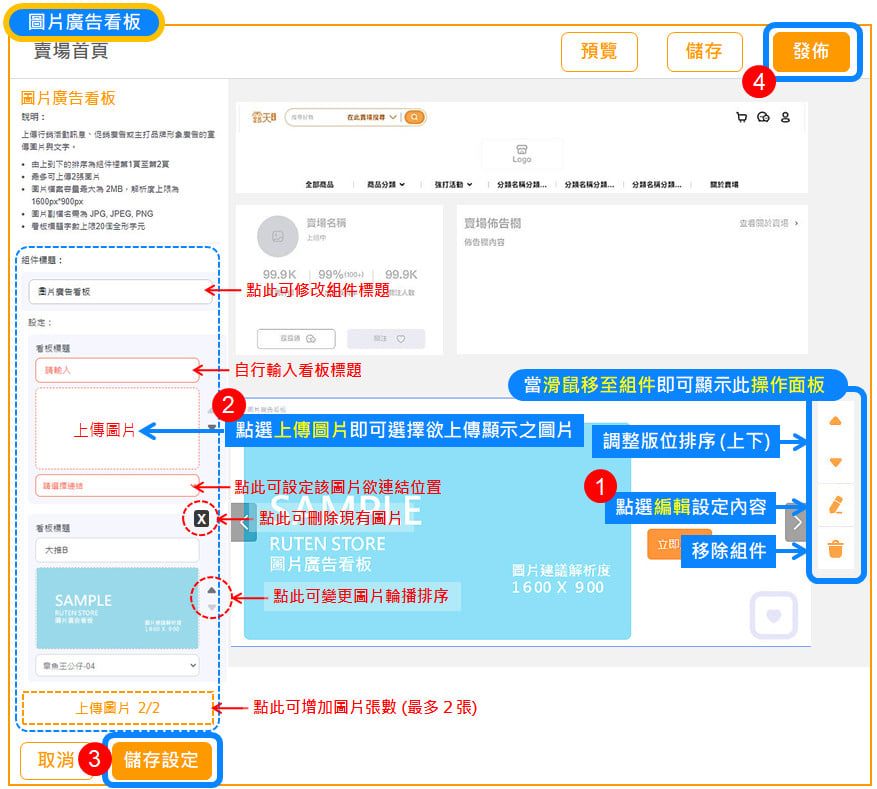Click the shopping cart icon in preview header
The height and width of the screenshot is (789, 877).
click(x=741, y=117)
